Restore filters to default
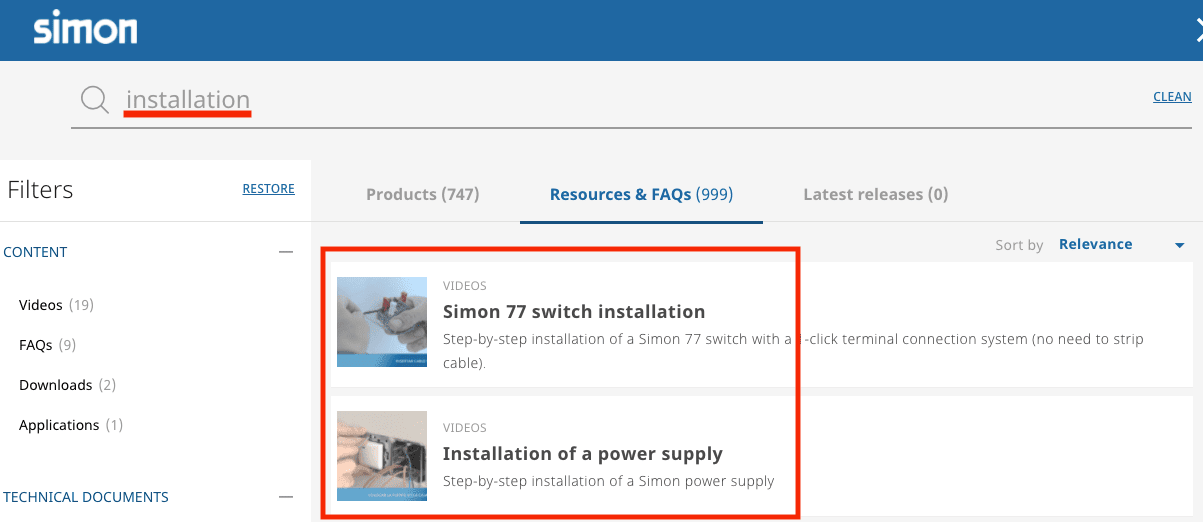1203x522 pixels. coord(268,189)
